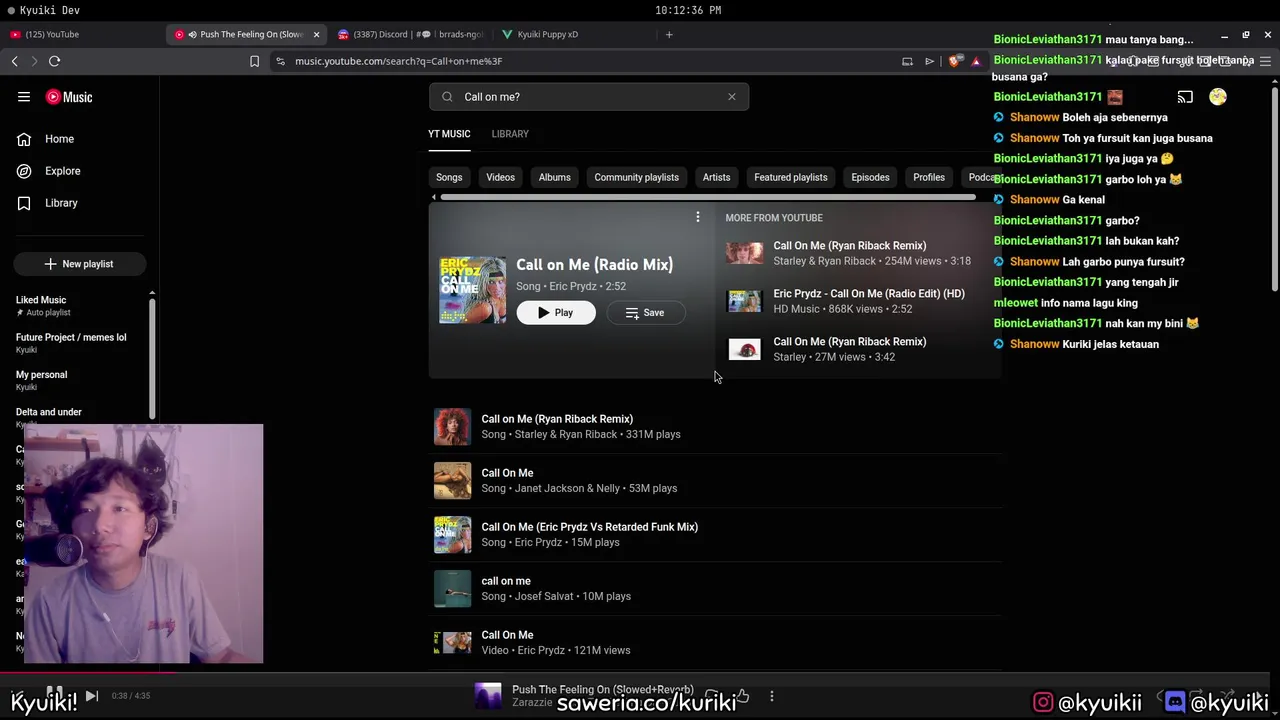Save Call on Me (Radio Mix) to a playlist
Viewport: 1280px width, 720px height.
pos(645,313)
